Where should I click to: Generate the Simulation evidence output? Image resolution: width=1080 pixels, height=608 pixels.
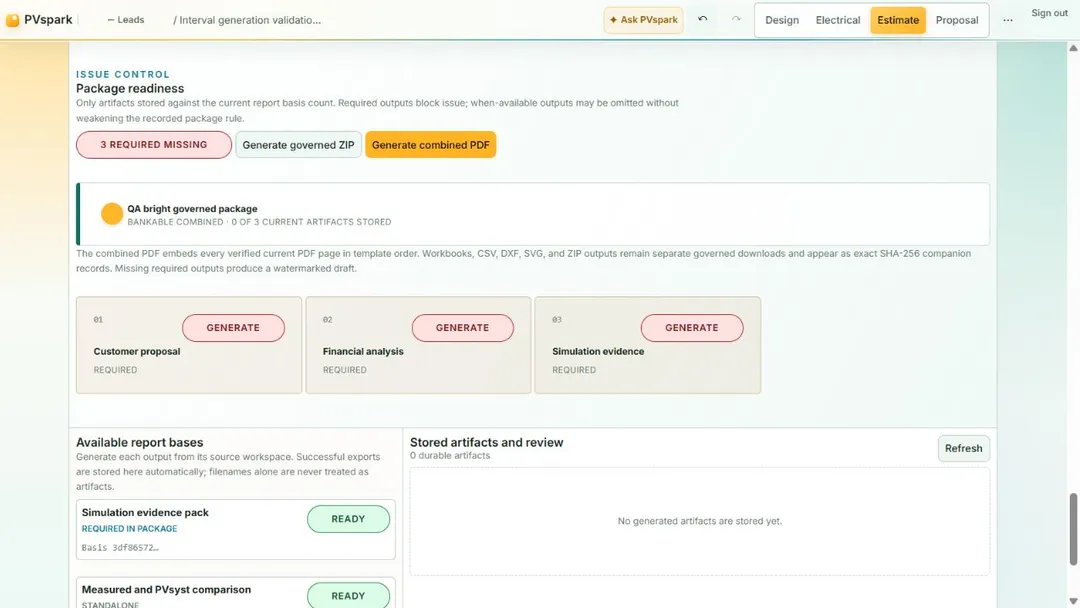click(x=692, y=328)
